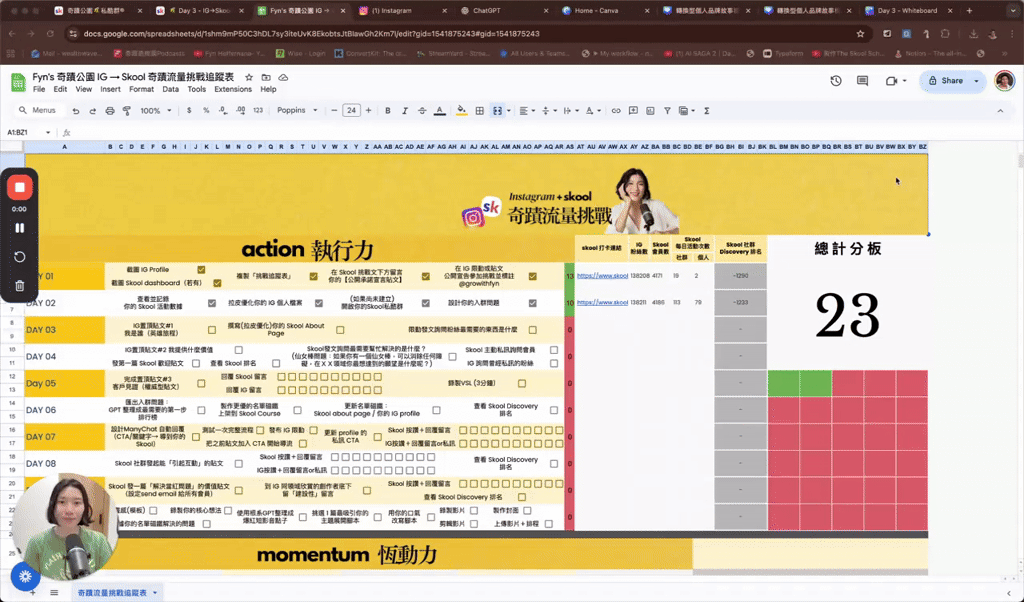Open the merge type dropdown arrow
Screen dimensions: 1024x602
[509, 111]
